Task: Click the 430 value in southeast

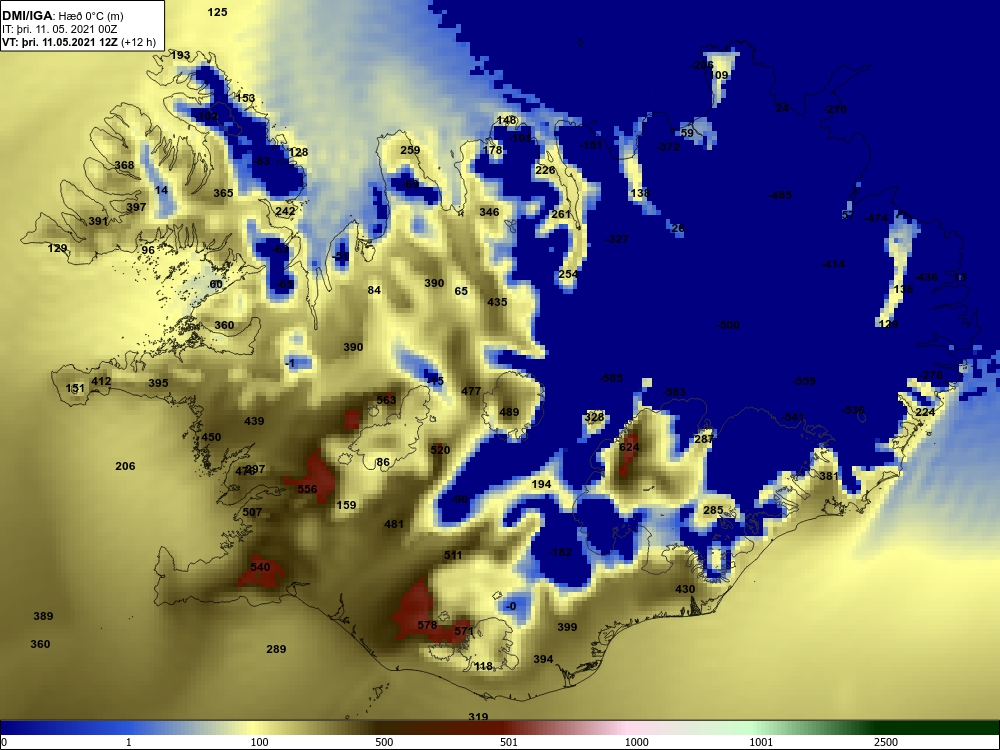Action: [x=685, y=589]
